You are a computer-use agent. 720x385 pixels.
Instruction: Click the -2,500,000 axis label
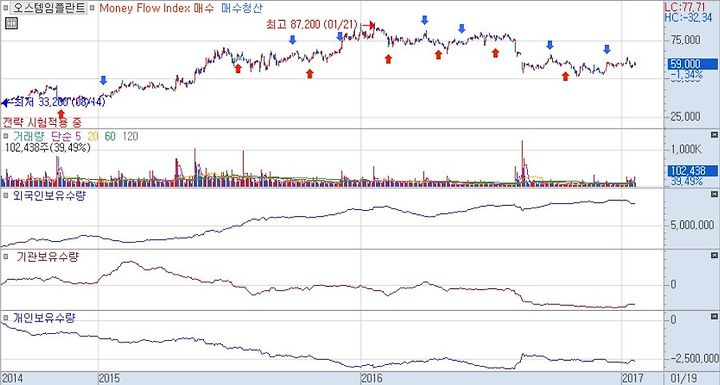(694, 358)
